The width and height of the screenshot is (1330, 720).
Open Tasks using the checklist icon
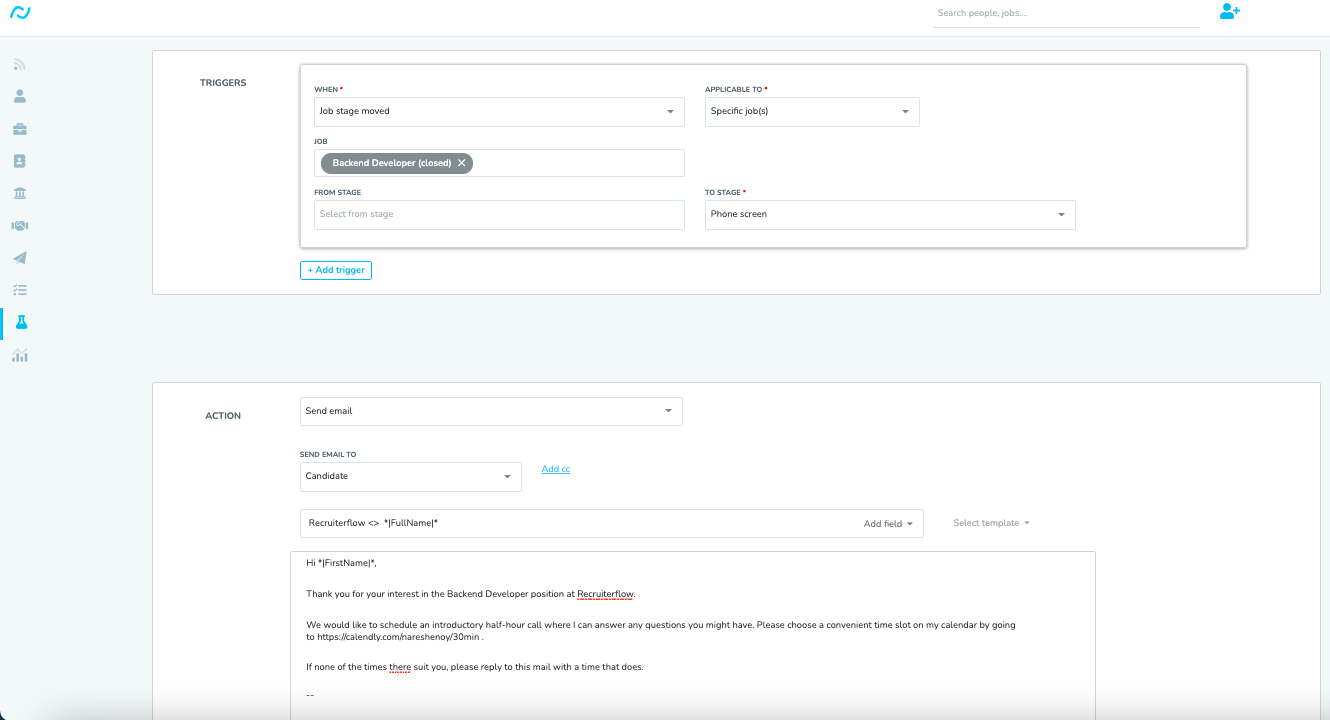(20, 289)
